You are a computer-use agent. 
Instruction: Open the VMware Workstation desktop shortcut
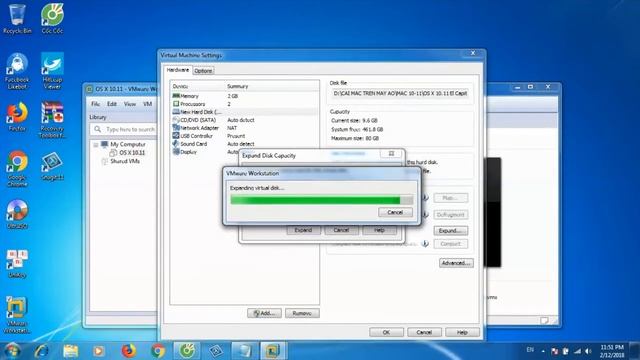coord(17,315)
